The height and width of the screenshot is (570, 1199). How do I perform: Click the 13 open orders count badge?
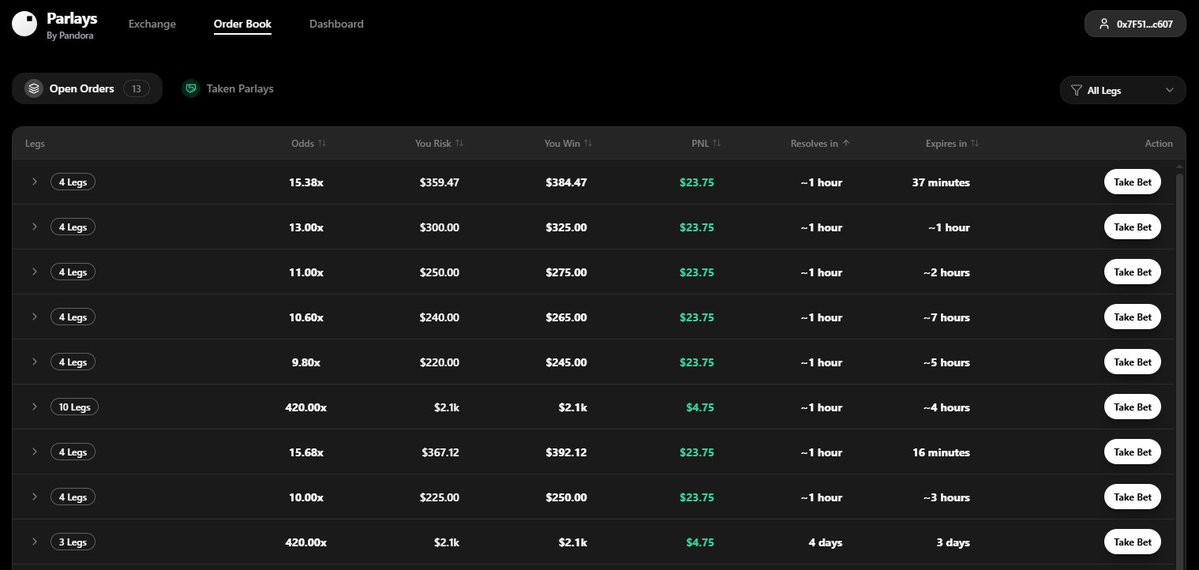pos(136,89)
